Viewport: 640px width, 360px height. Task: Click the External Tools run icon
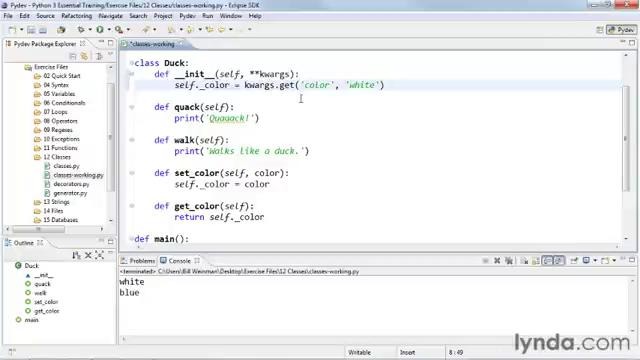[x=119, y=30]
